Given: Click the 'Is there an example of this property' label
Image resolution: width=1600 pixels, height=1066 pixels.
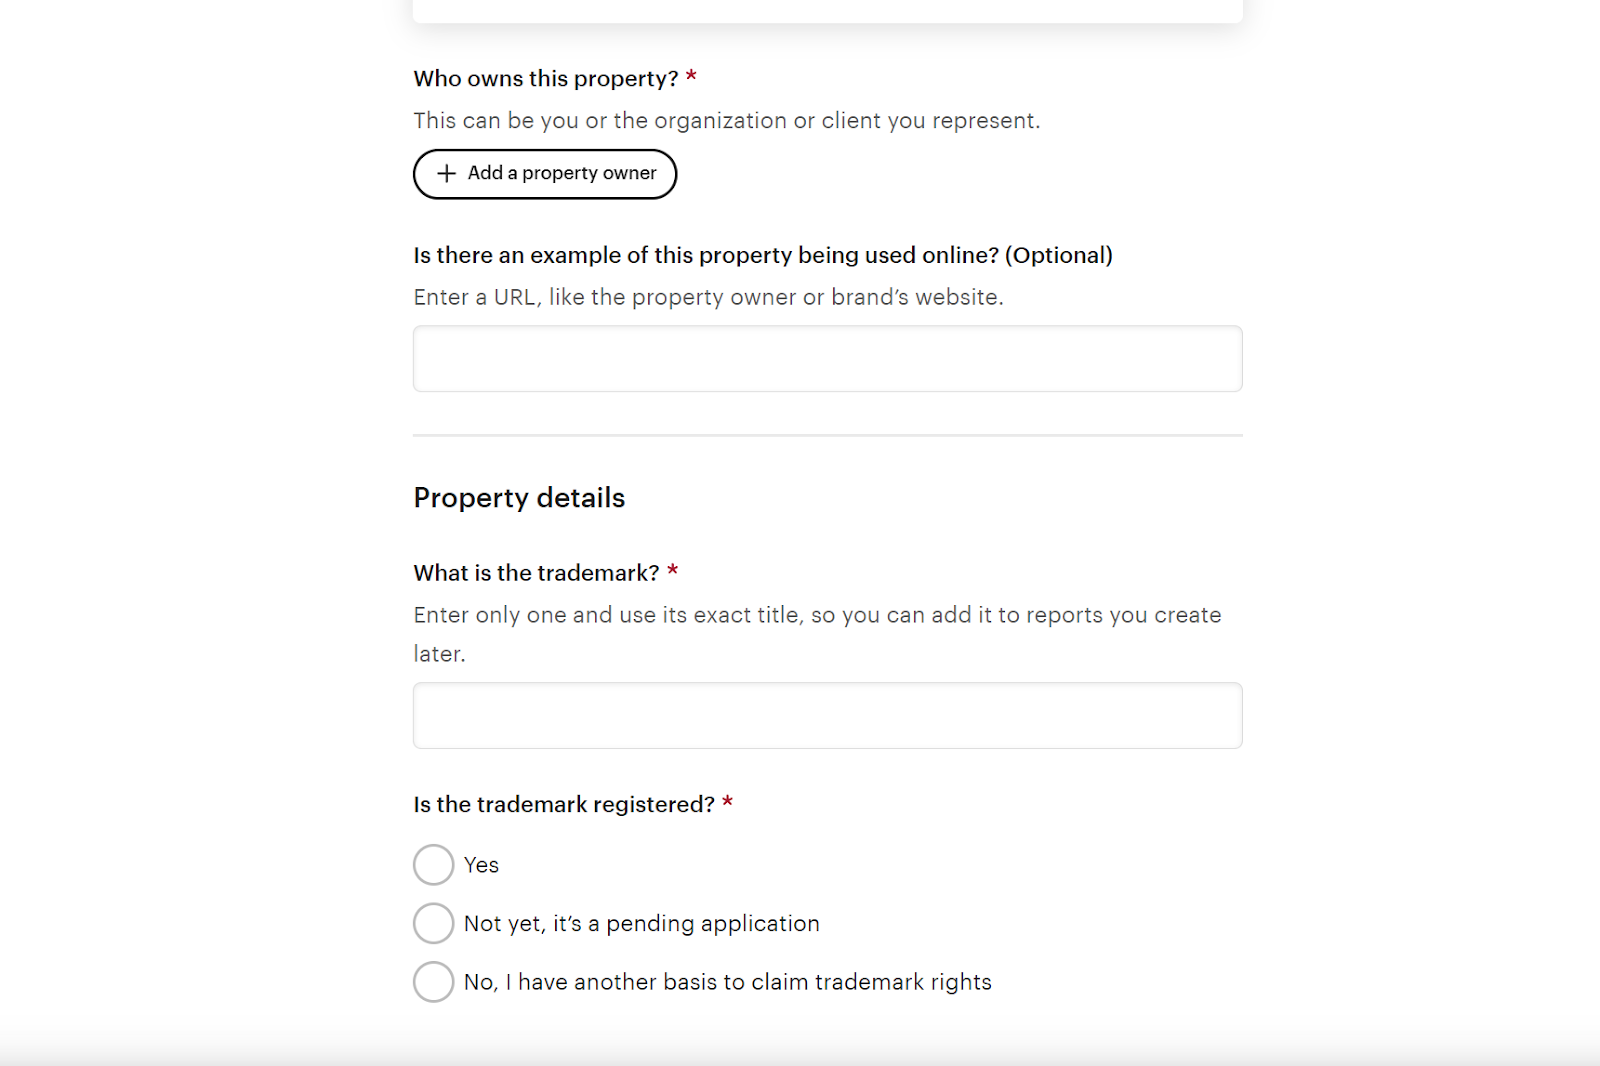Looking at the screenshot, I should tap(763, 256).
